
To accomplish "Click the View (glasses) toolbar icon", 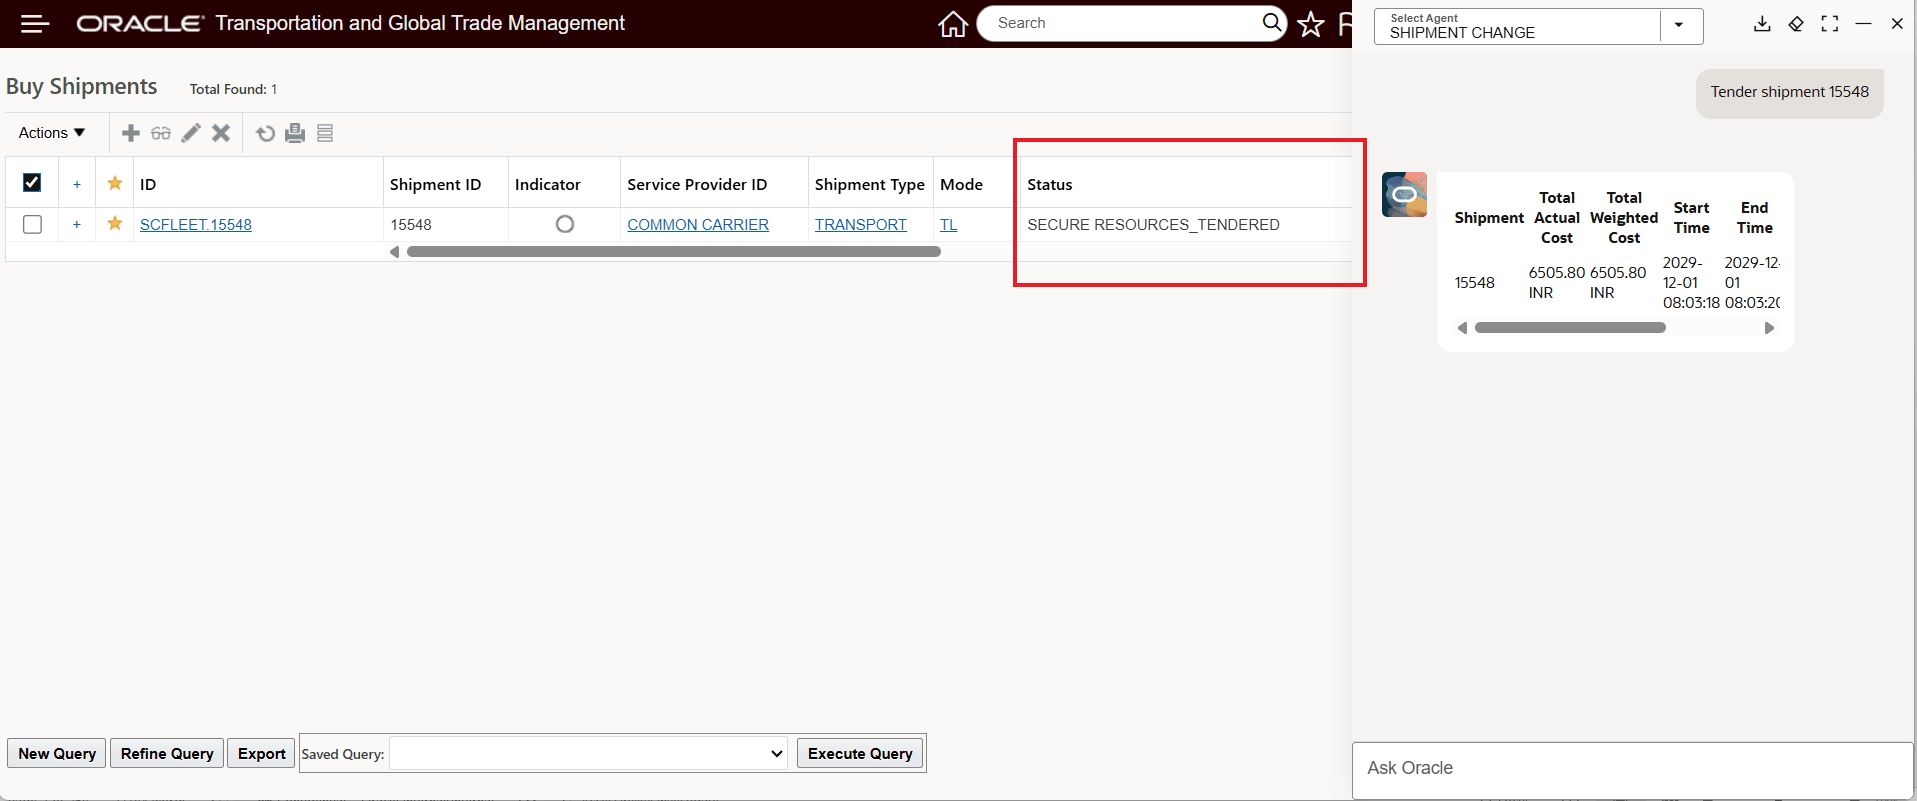I will 161,133.
